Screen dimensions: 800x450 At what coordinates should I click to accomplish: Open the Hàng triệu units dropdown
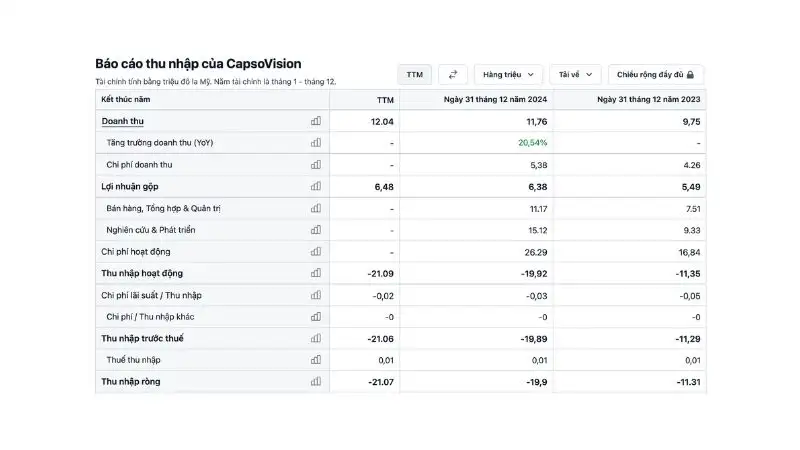(x=508, y=74)
